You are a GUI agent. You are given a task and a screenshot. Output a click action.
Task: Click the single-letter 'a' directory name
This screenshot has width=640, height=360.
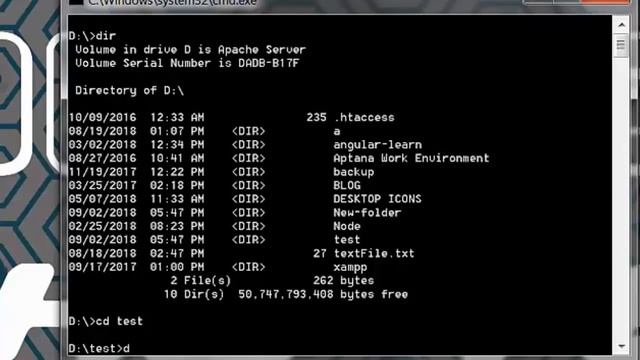point(337,131)
